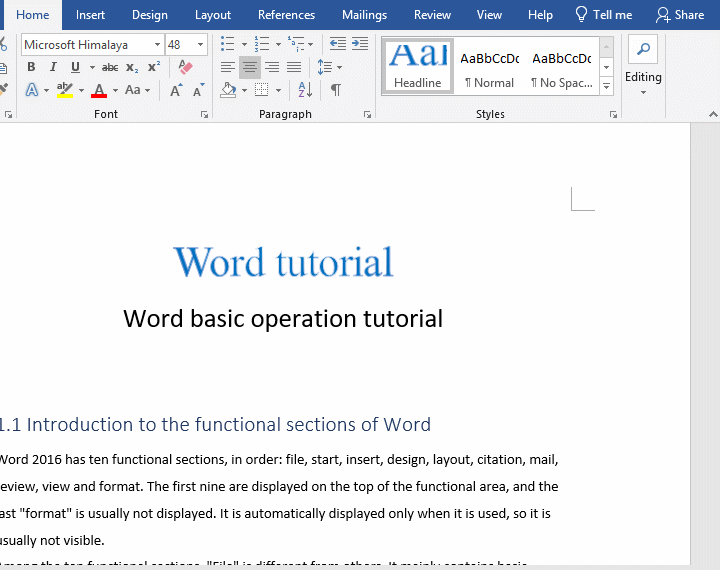Open the Help tab
Screen dimensions: 720x570
540,15
